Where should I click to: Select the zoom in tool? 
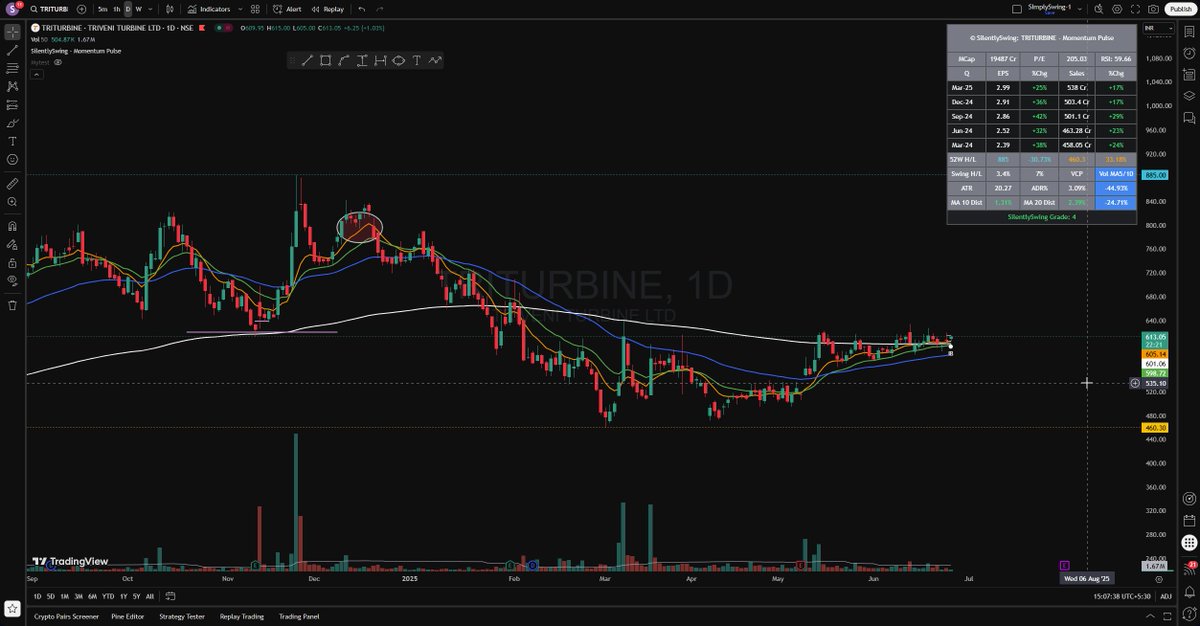(12, 202)
